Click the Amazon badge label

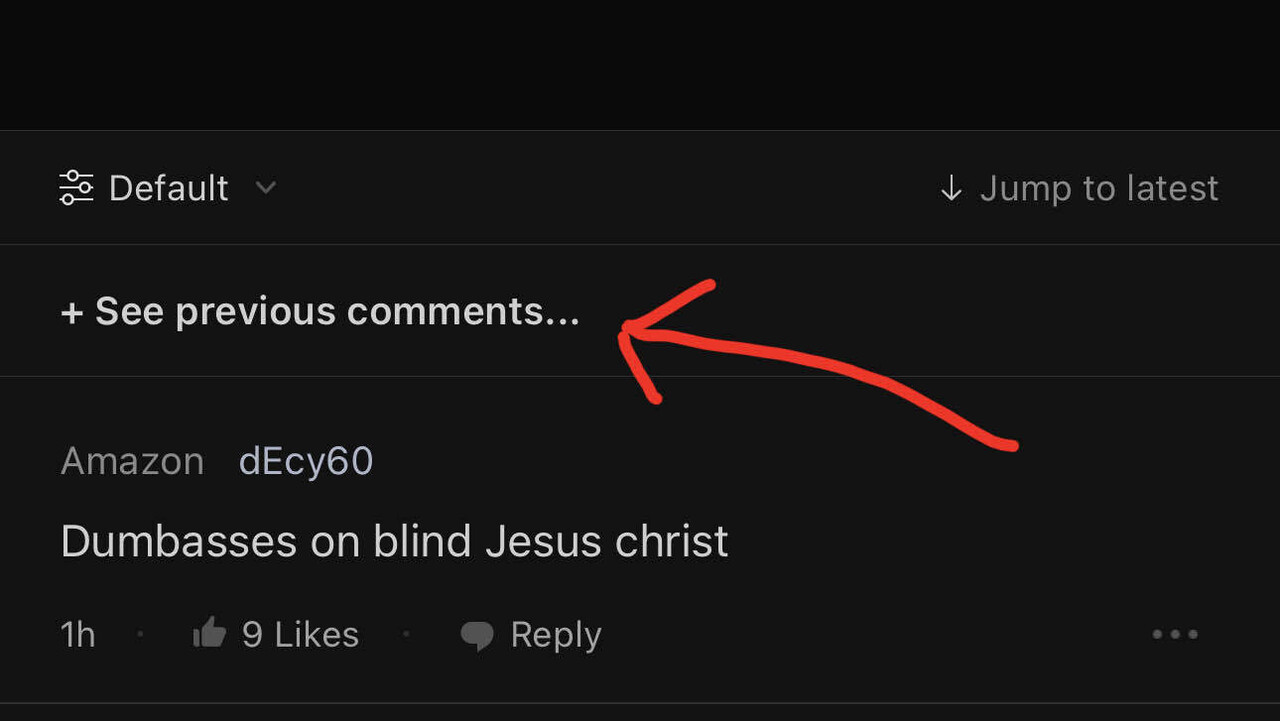point(132,460)
